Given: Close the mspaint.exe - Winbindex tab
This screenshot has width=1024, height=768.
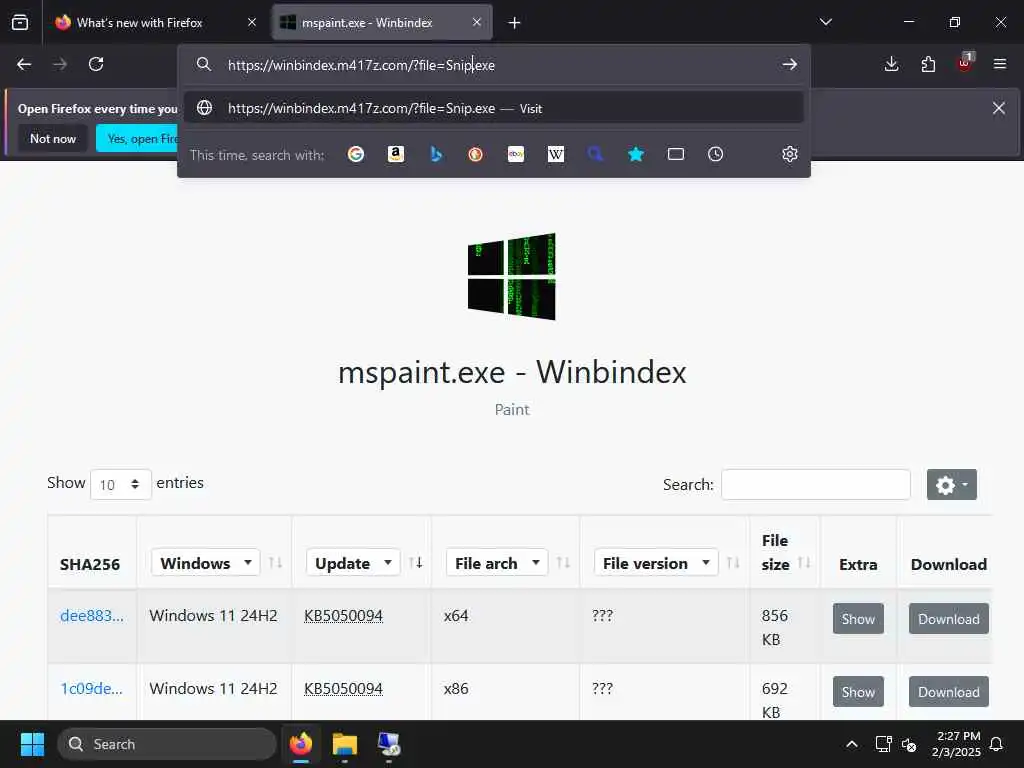Looking at the screenshot, I should pyautogui.click(x=477, y=22).
